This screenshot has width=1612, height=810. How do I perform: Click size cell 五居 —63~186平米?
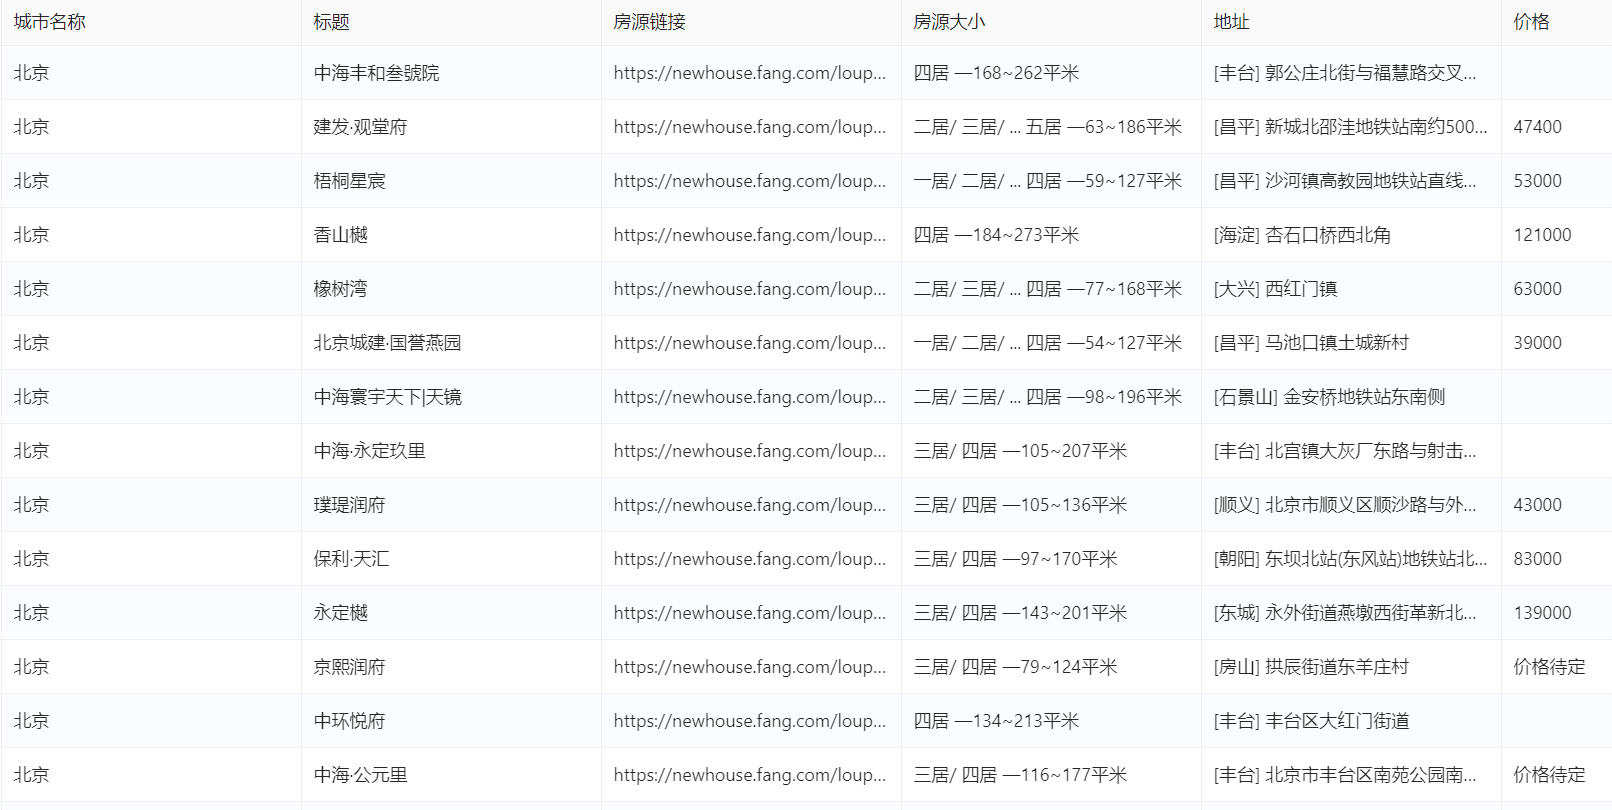(1048, 127)
